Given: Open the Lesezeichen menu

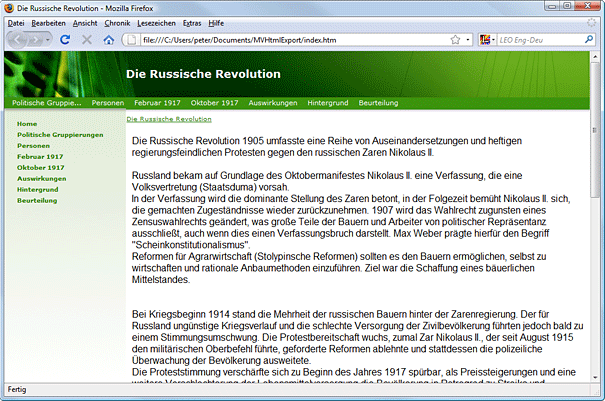Looking at the screenshot, I should (156, 23).
